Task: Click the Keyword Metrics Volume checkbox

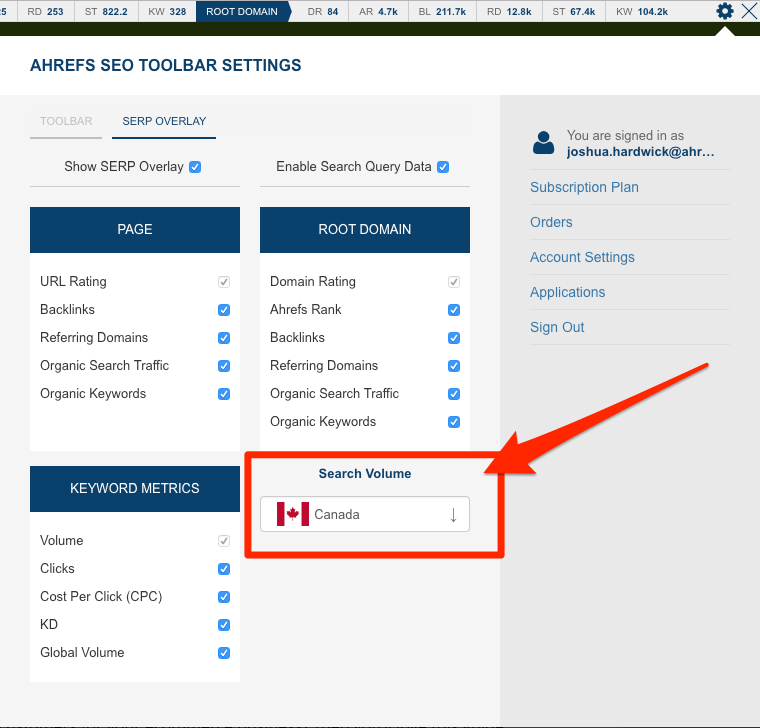Action: [x=224, y=541]
